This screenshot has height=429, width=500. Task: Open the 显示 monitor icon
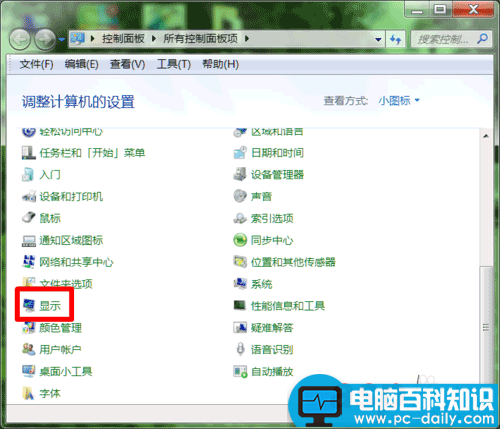point(29,305)
